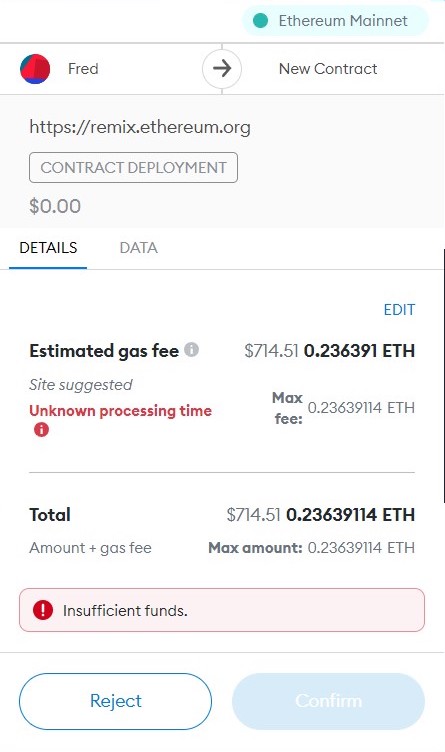Click the Site suggested label
The image size is (445, 752).
point(81,385)
